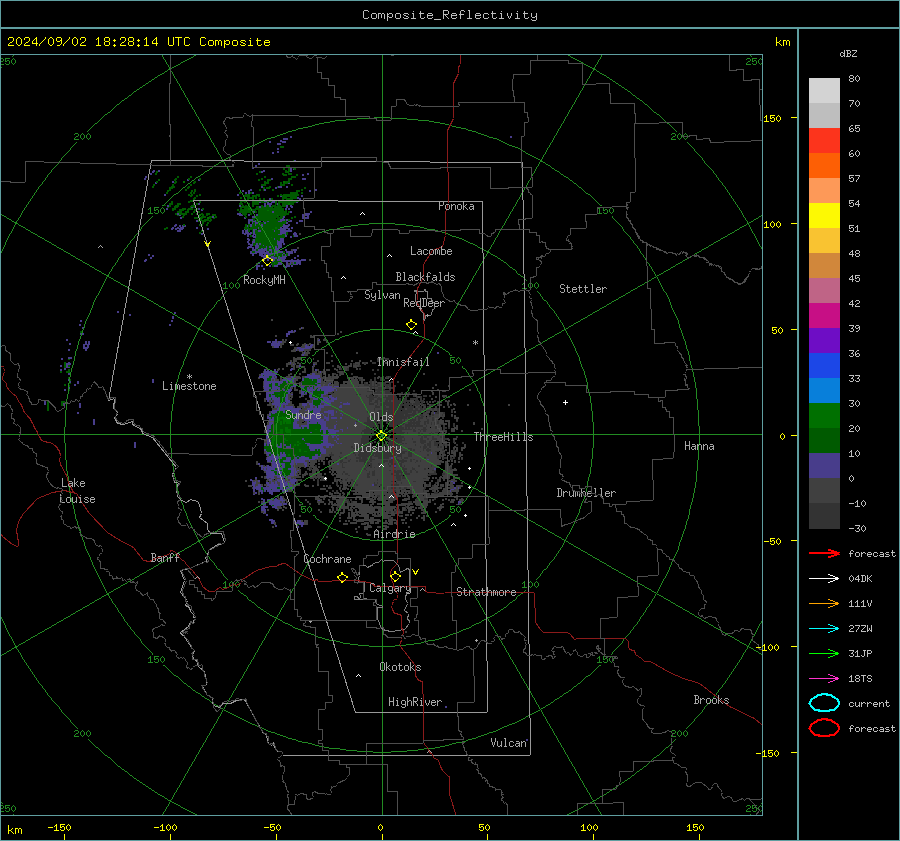Click the asterisk marker above Limestone label
The width and height of the screenshot is (900, 841).
[x=189, y=377]
